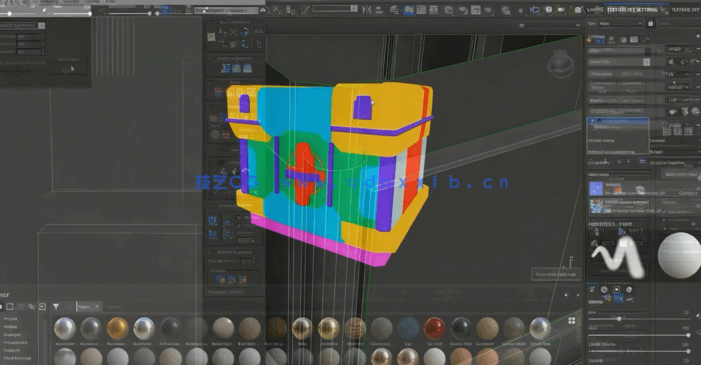Switch to the Texture Set List tab

[685, 9]
